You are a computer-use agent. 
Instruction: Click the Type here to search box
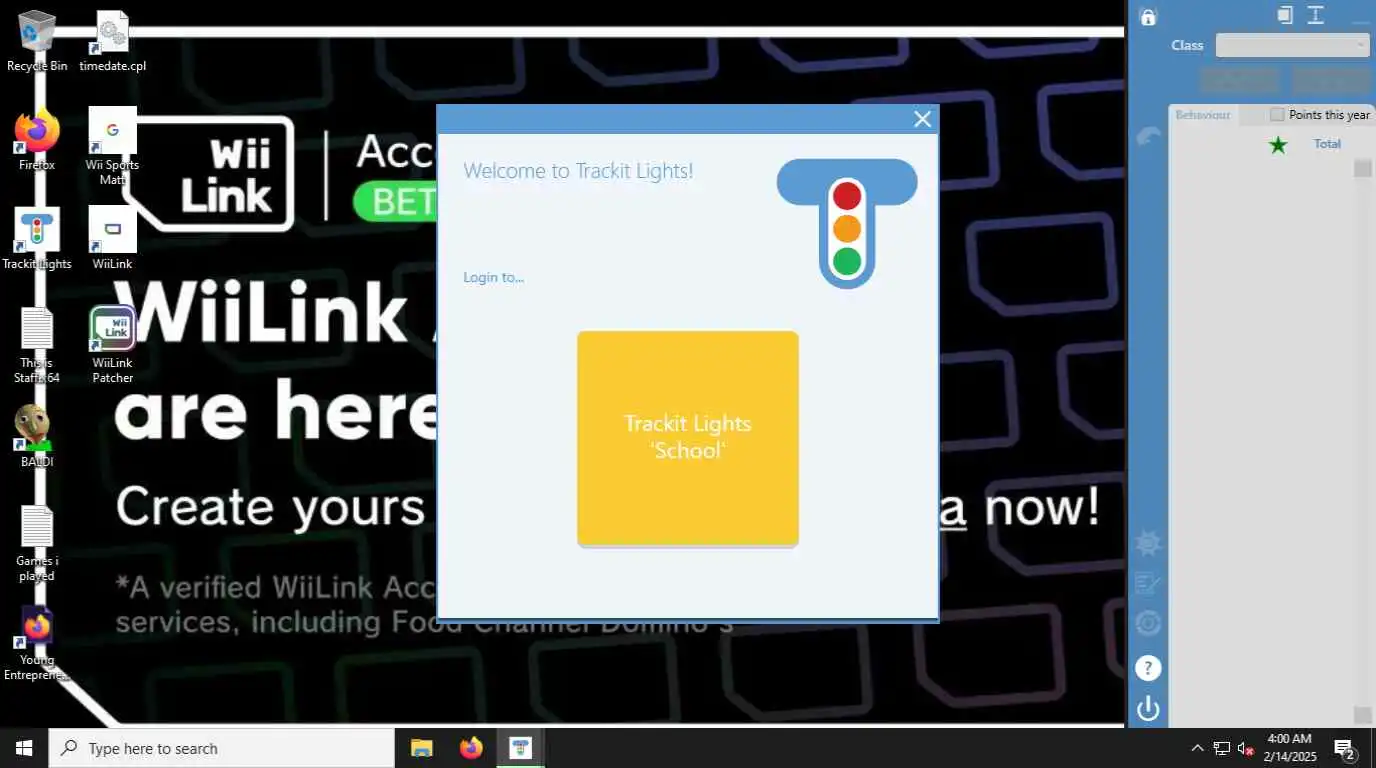click(222, 748)
